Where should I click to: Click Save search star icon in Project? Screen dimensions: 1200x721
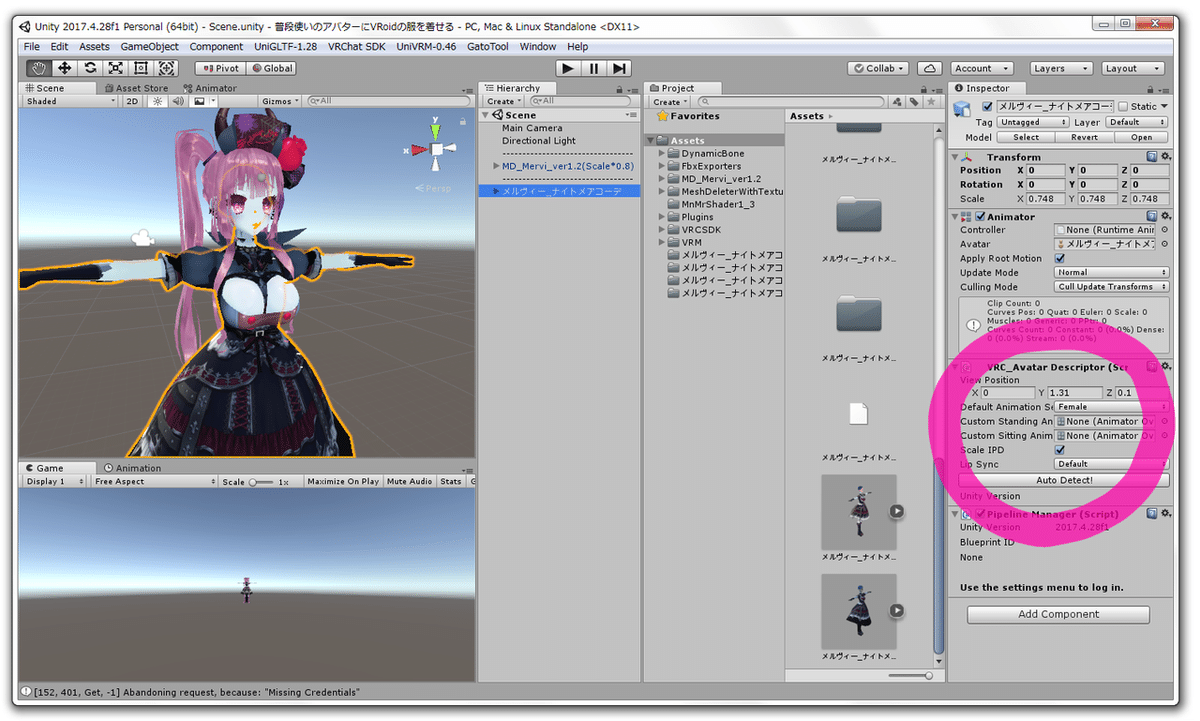pos(930,102)
